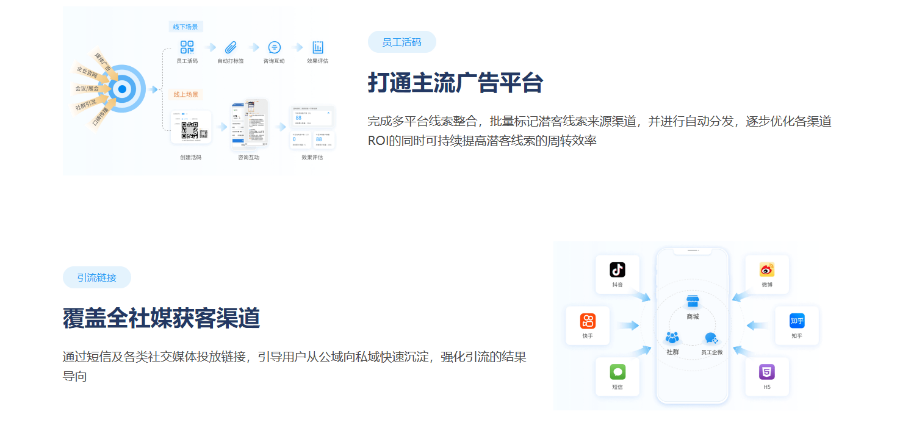Select the green SMS (短信) icon
Image resolution: width=900 pixels, height=432 pixels.
click(617, 372)
